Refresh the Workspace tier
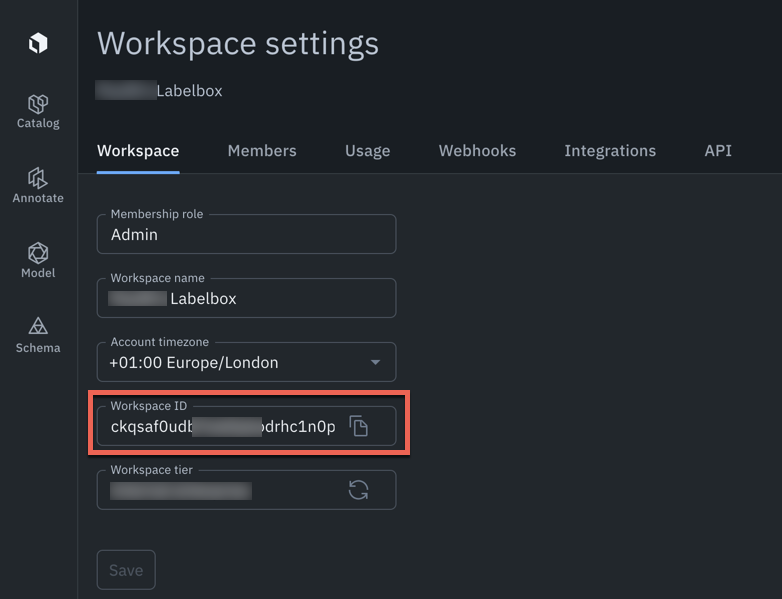The height and width of the screenshot is (599, 782). coord(359,490)
